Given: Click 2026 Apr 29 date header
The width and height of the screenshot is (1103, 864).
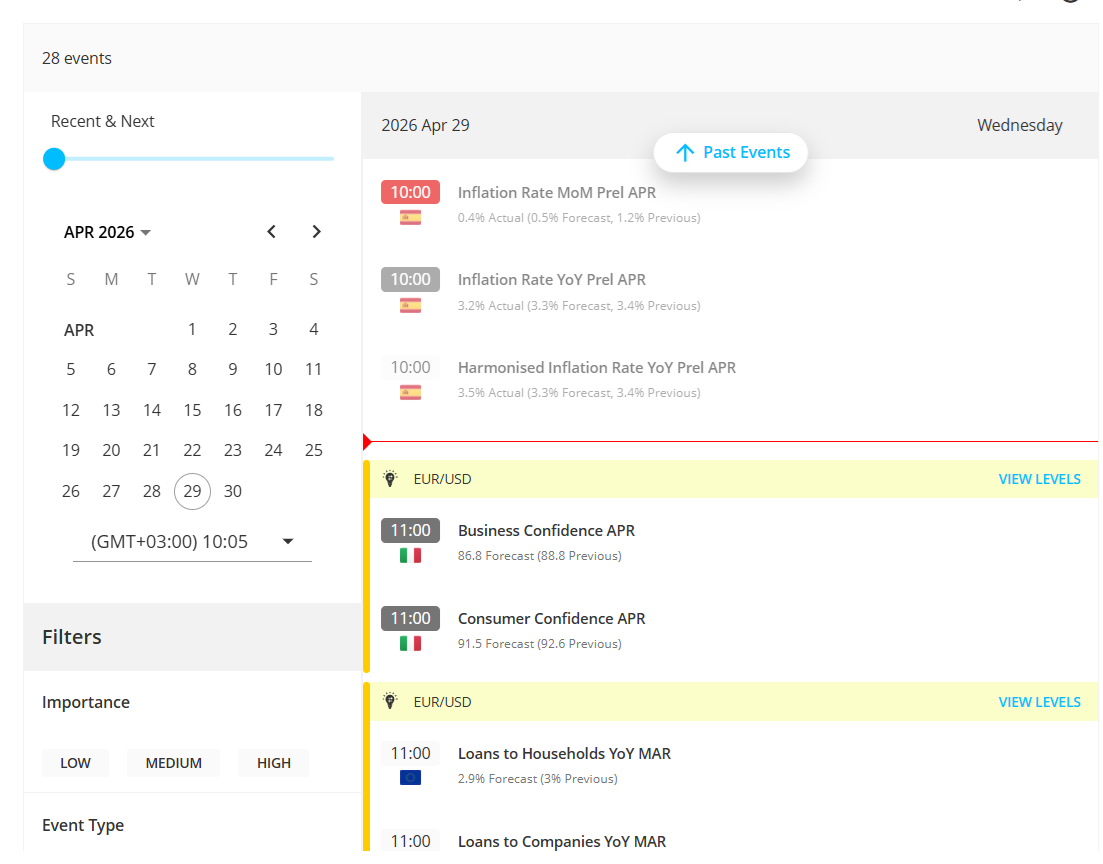Looking at the screenshot, I should (x=425, y=125).
